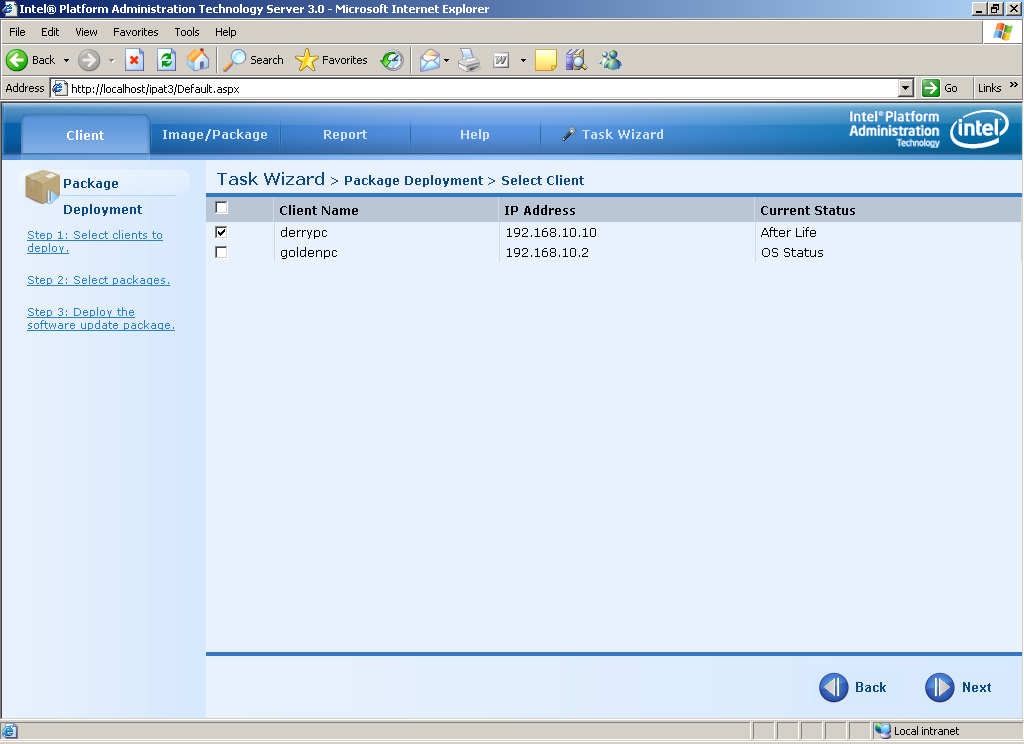1024x744 pixels.
Task: Click the Links toolbar label
Action: [x=989, y=88]
